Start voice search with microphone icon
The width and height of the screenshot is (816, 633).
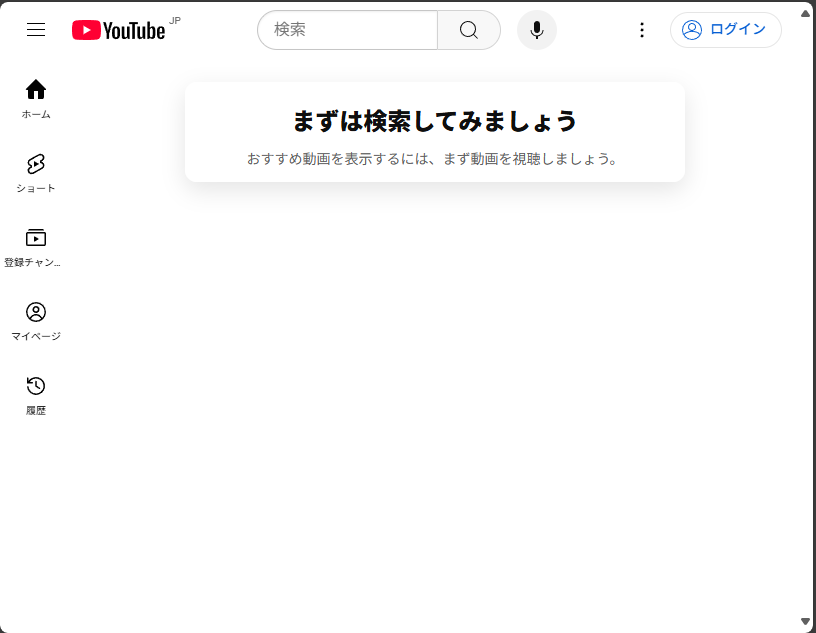(537, 30)
